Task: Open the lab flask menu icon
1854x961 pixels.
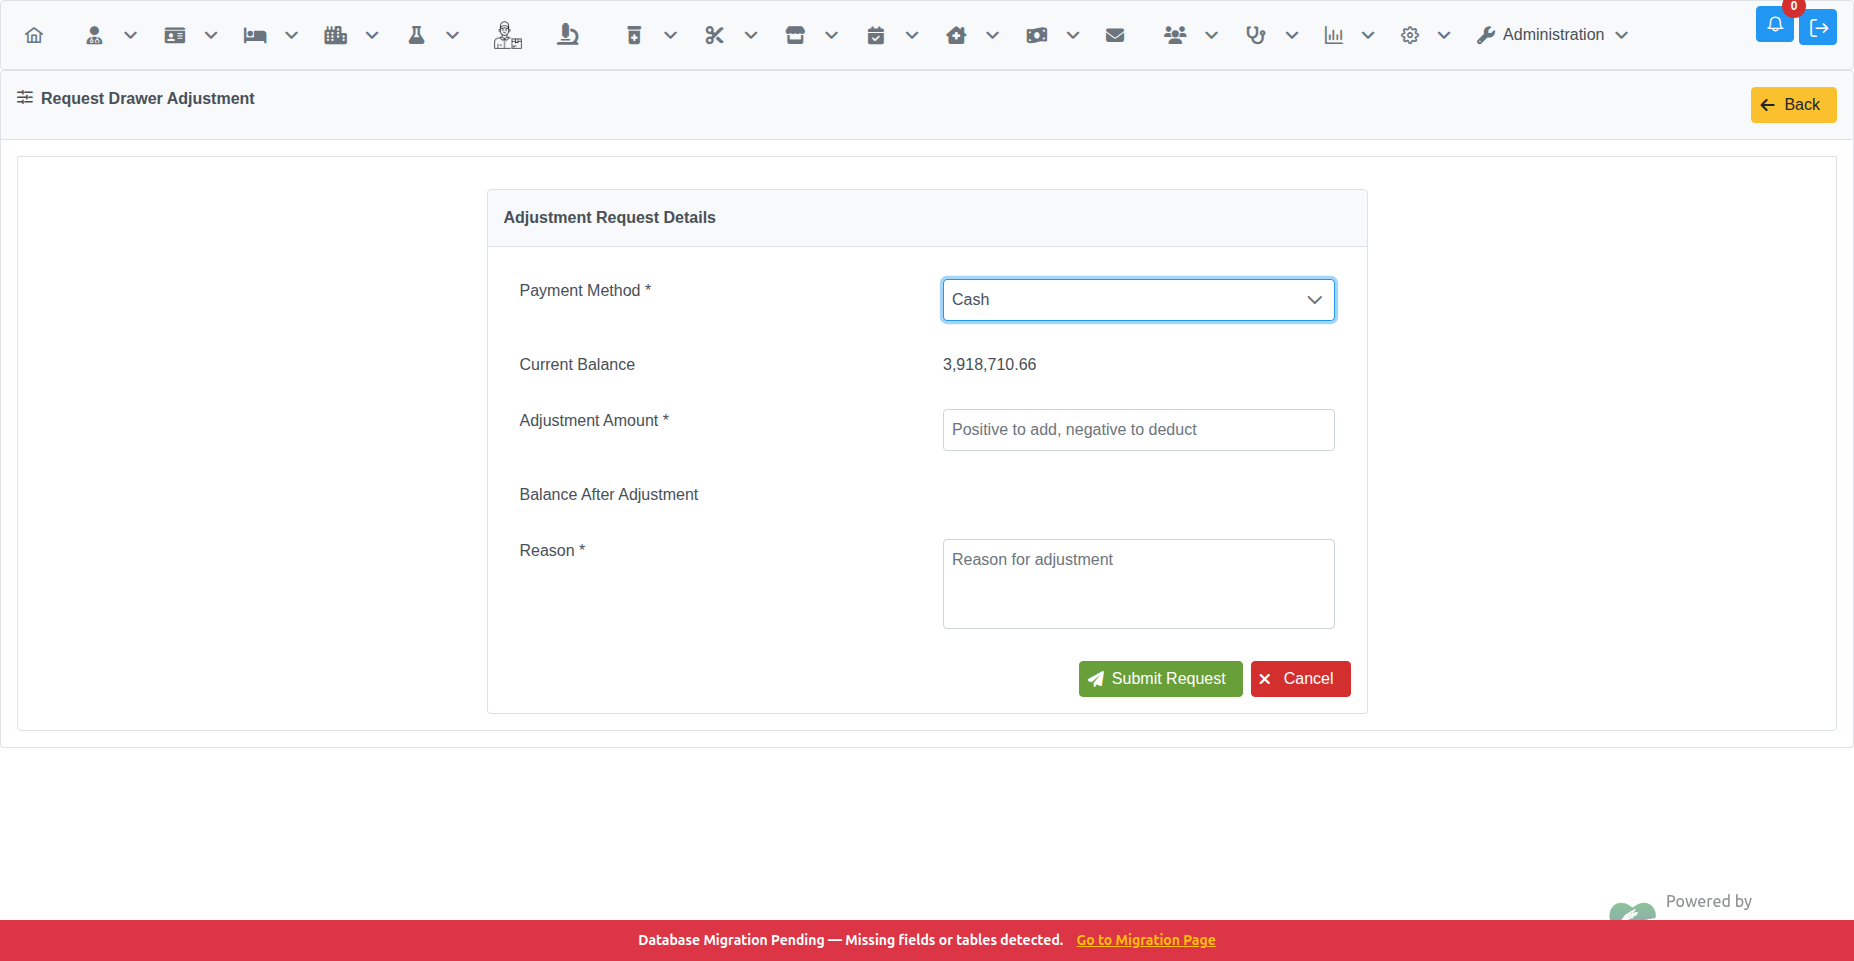Action: [417, 35]
